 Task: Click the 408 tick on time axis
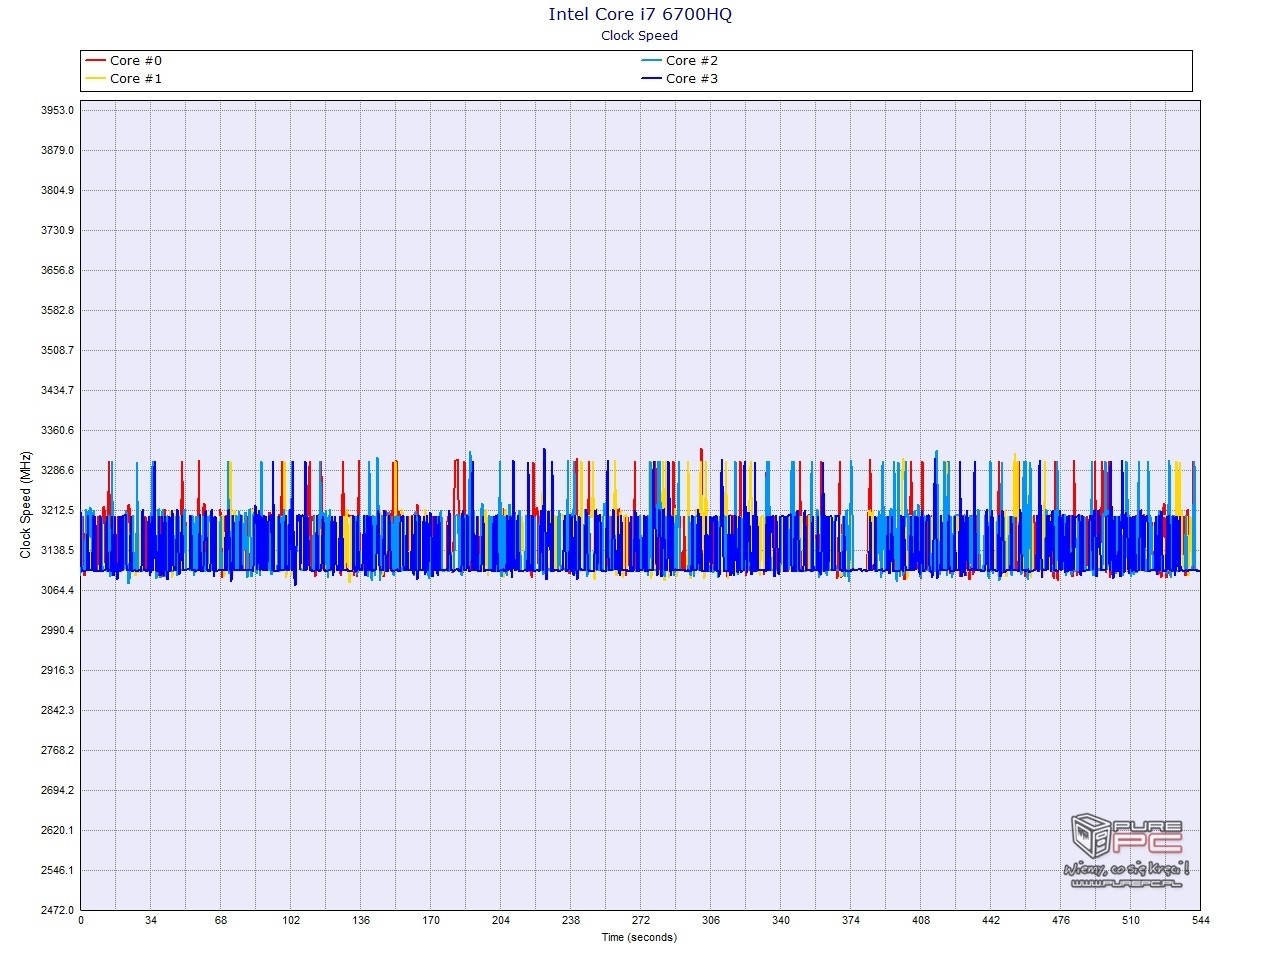point(921,921)
